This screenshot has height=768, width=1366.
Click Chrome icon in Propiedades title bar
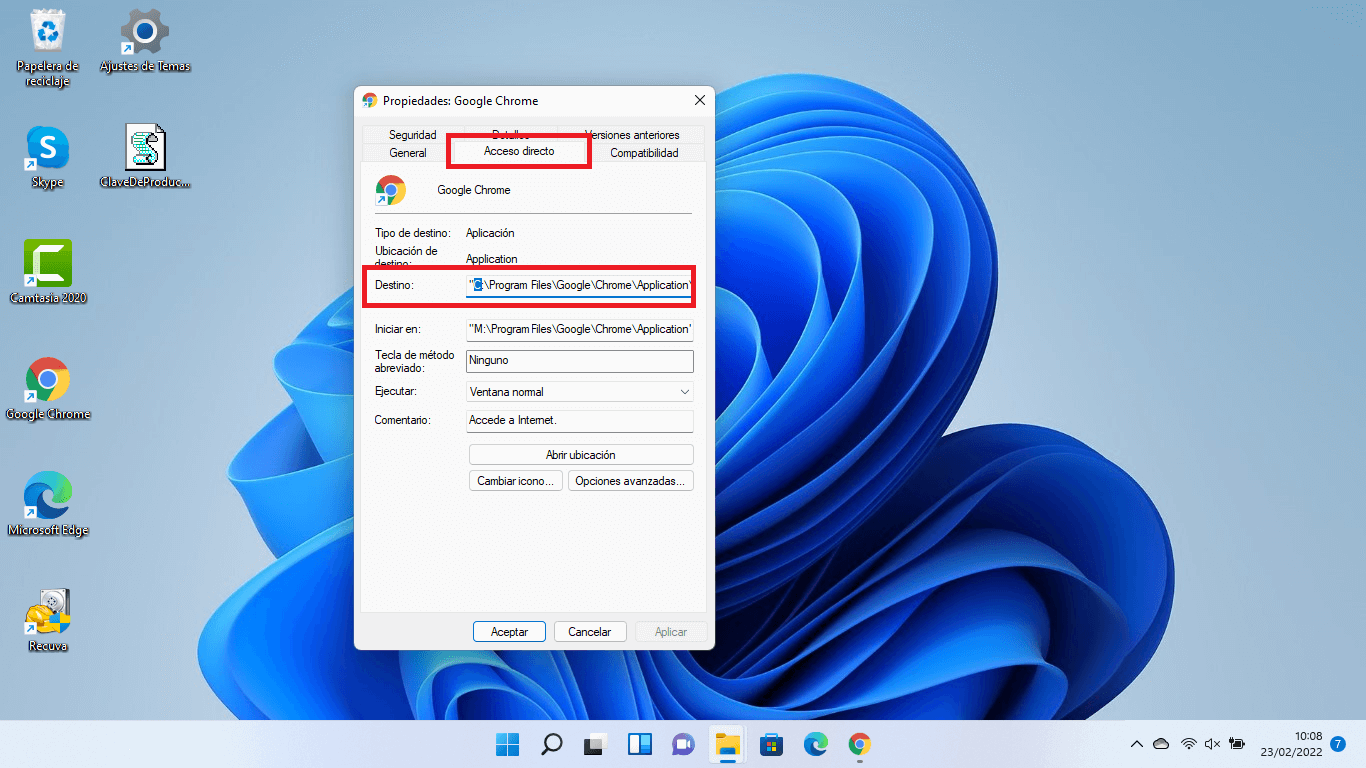point(370,101)
